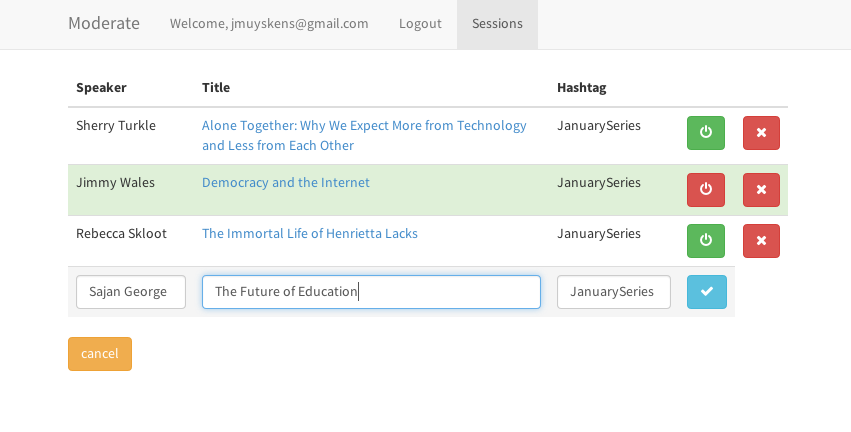The height and width of the screenshot is (432, 851).
Task: Open The Immortal Life of Henrietta Lacks link
Action: [x=310, y=234]
